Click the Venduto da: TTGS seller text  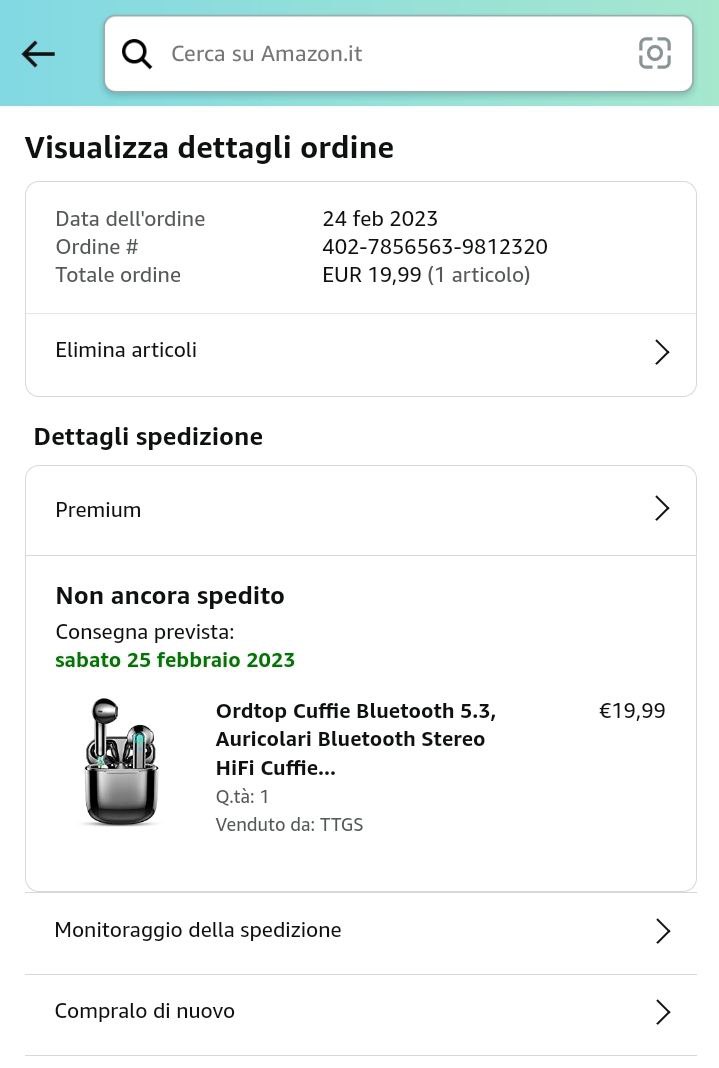[x=289, y=825]
